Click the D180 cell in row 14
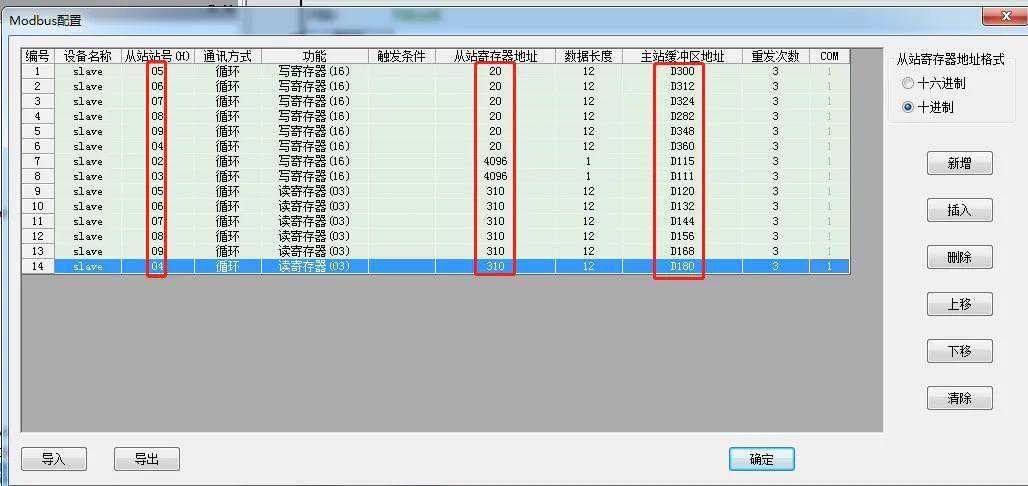Viewport: 1028px width, 486px height. (682, 266)
